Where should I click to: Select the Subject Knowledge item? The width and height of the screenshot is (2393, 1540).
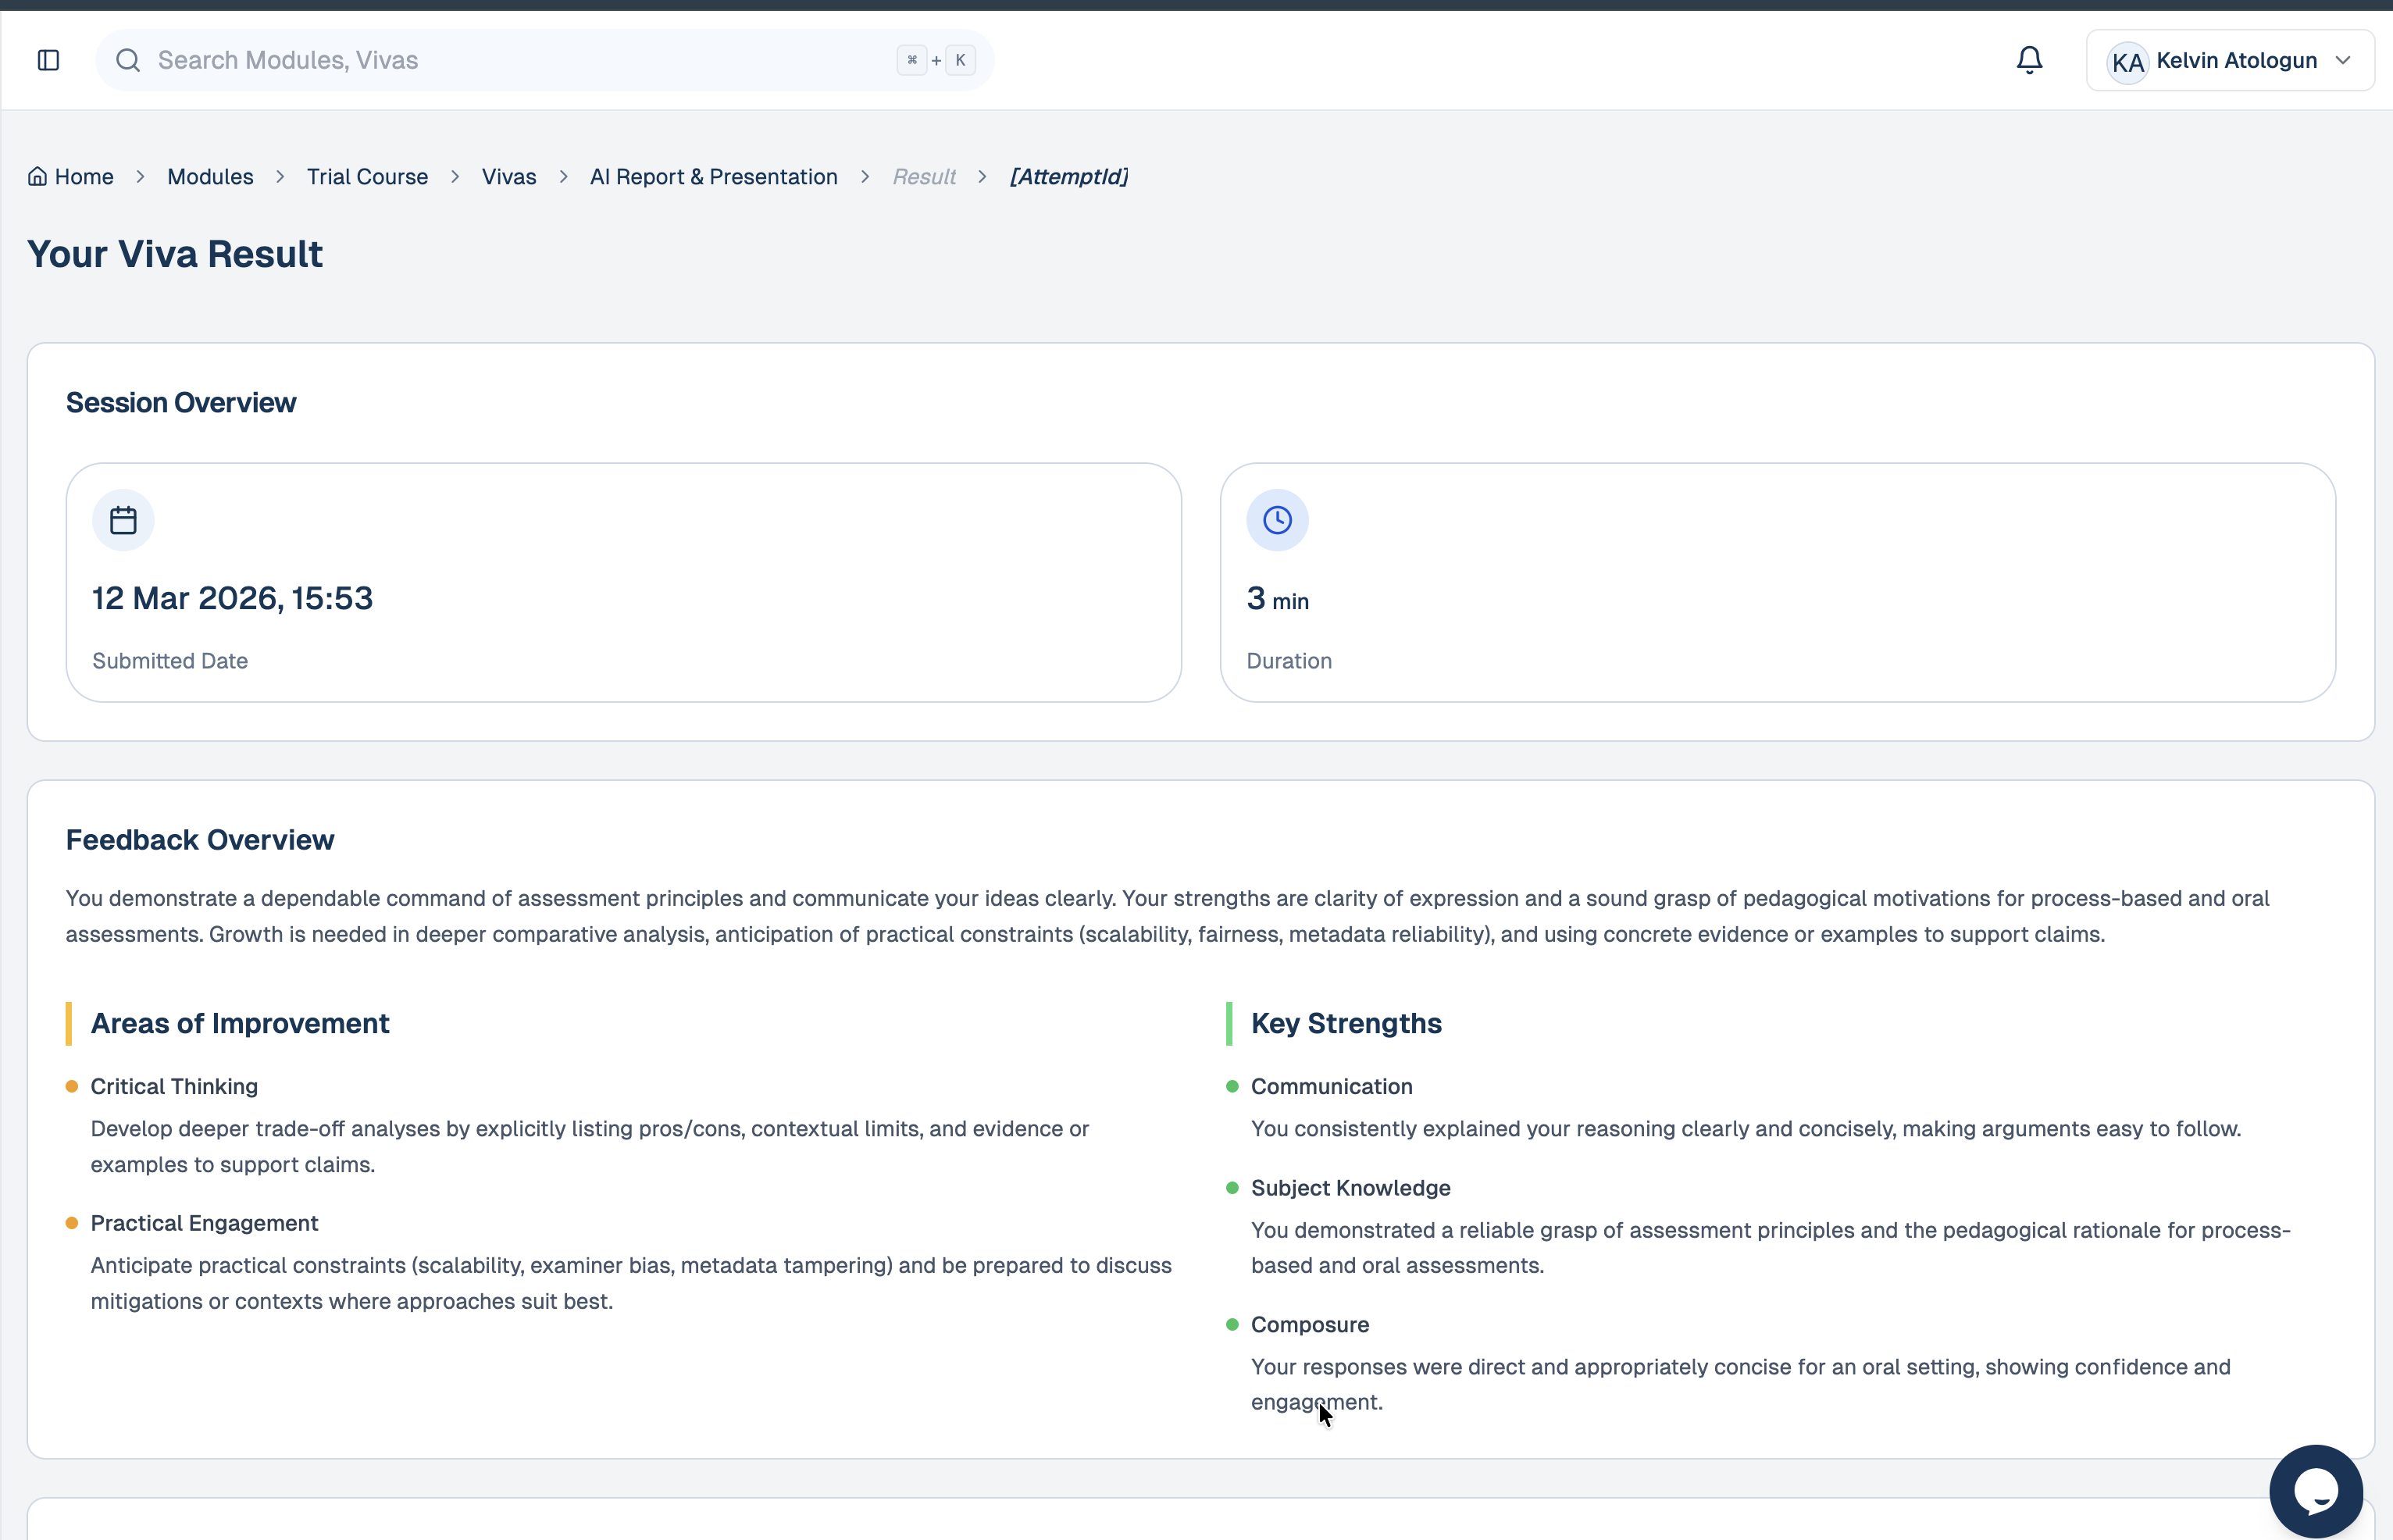click(x=1350, y=1188)
